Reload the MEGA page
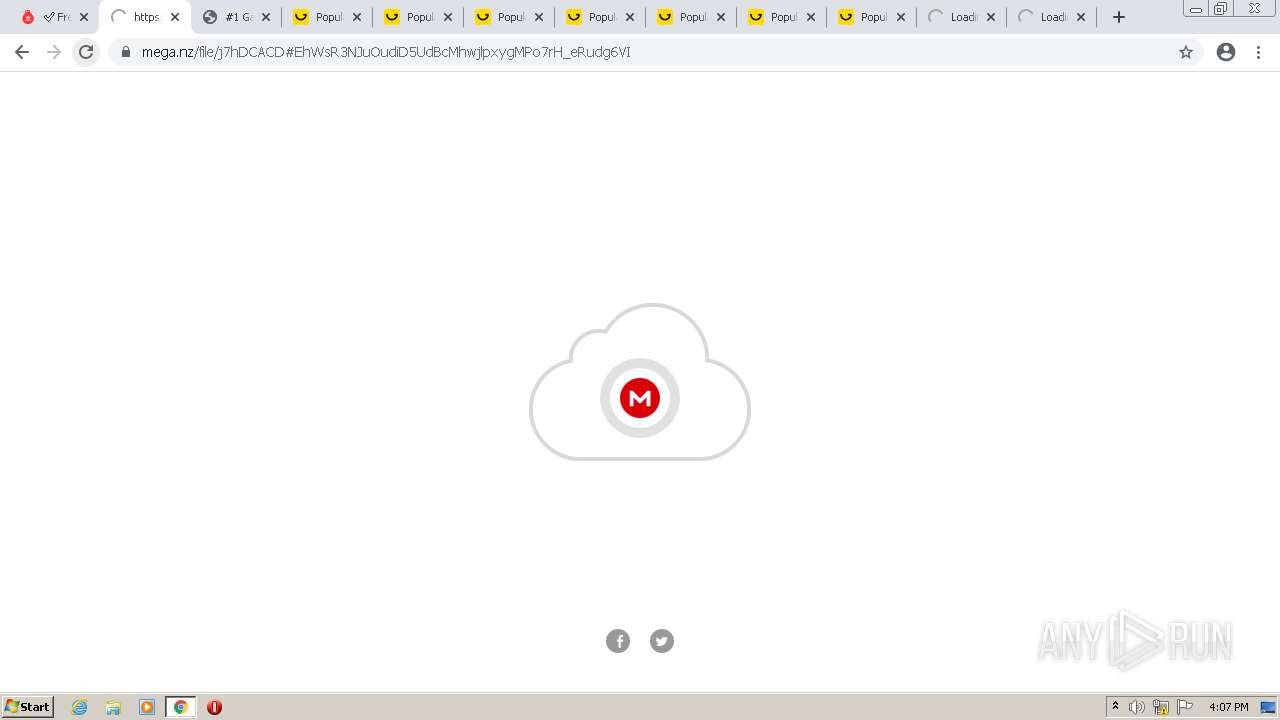Image resolution: width=1280 pixels, height=720 pixels. pyautogui.click(x=86, y=52)
